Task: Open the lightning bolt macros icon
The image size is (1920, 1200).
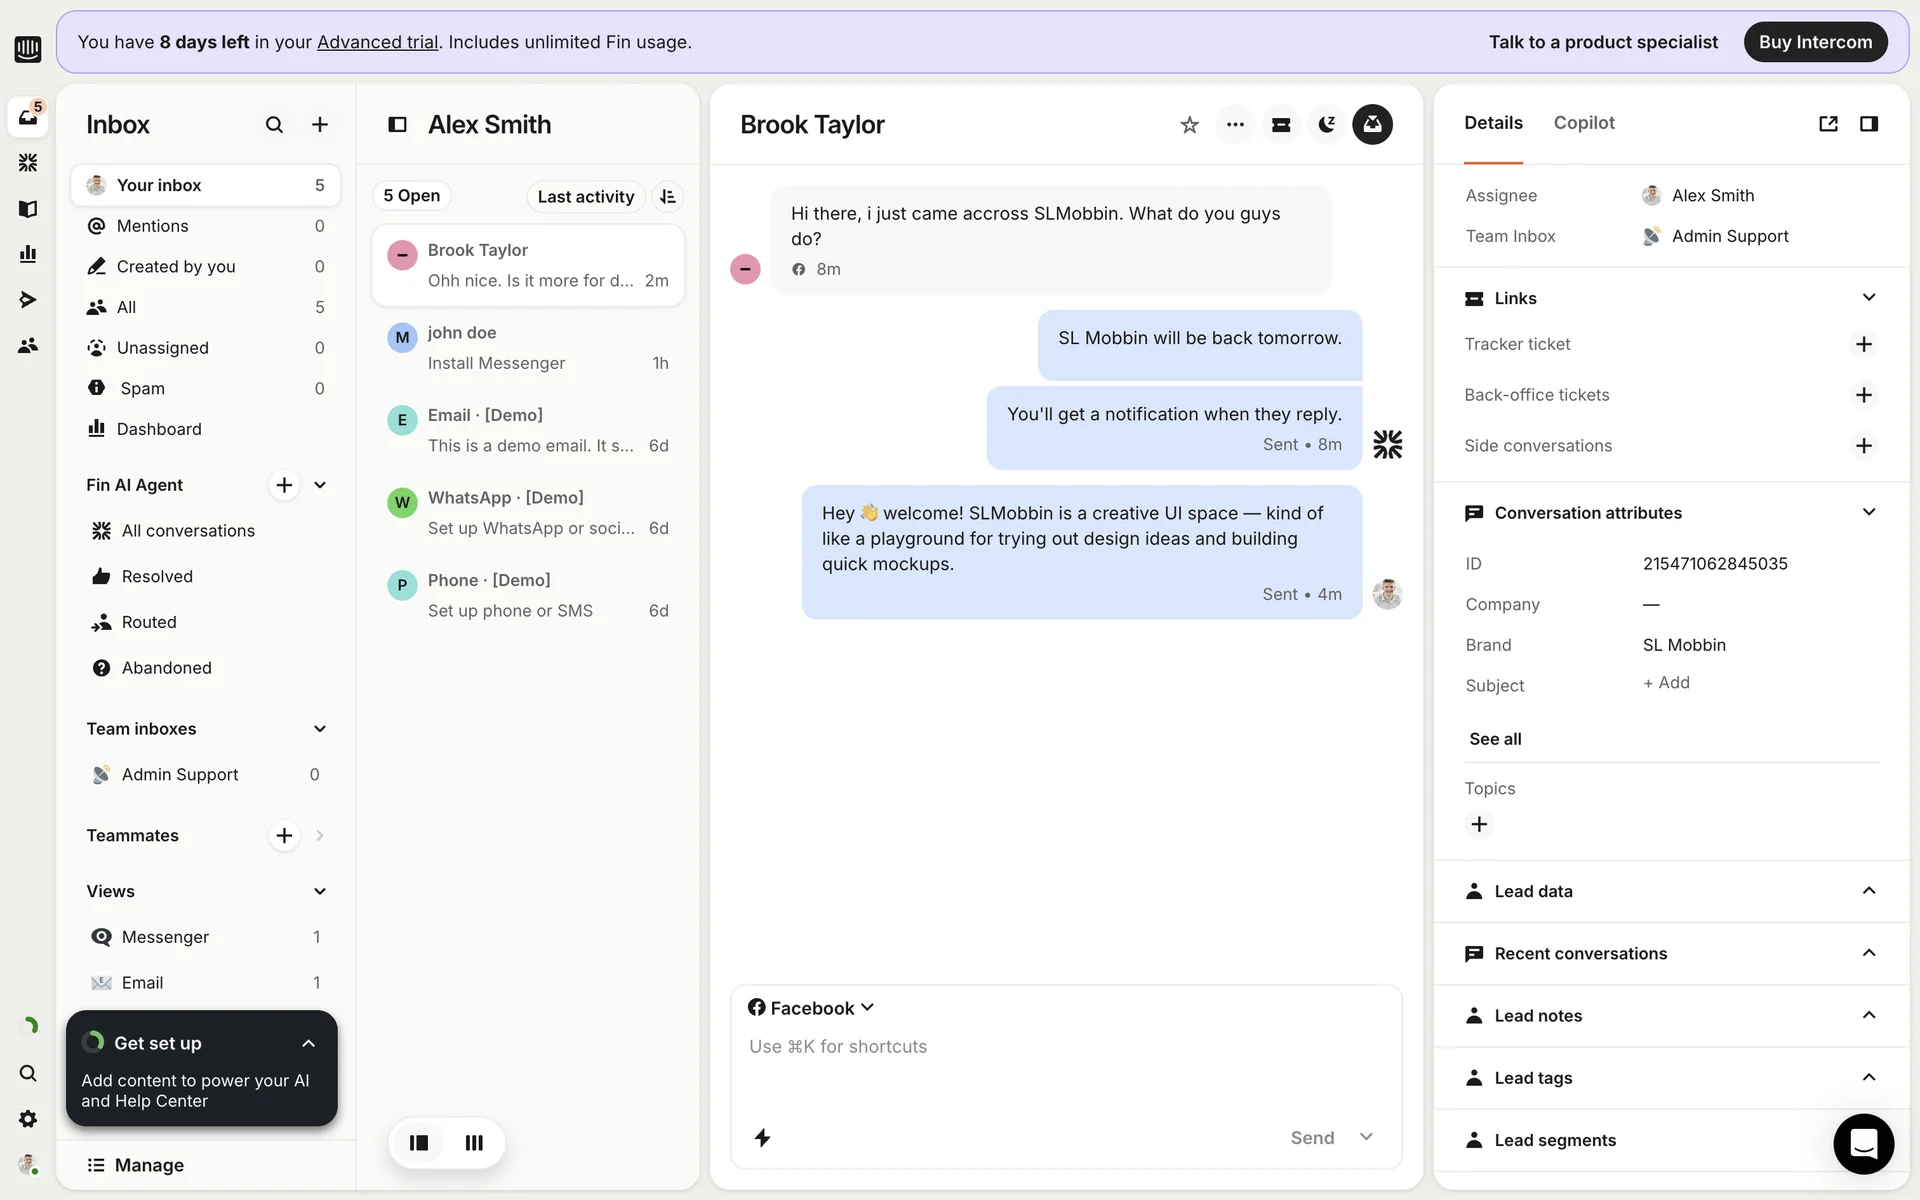Action: coord(762,1137)
